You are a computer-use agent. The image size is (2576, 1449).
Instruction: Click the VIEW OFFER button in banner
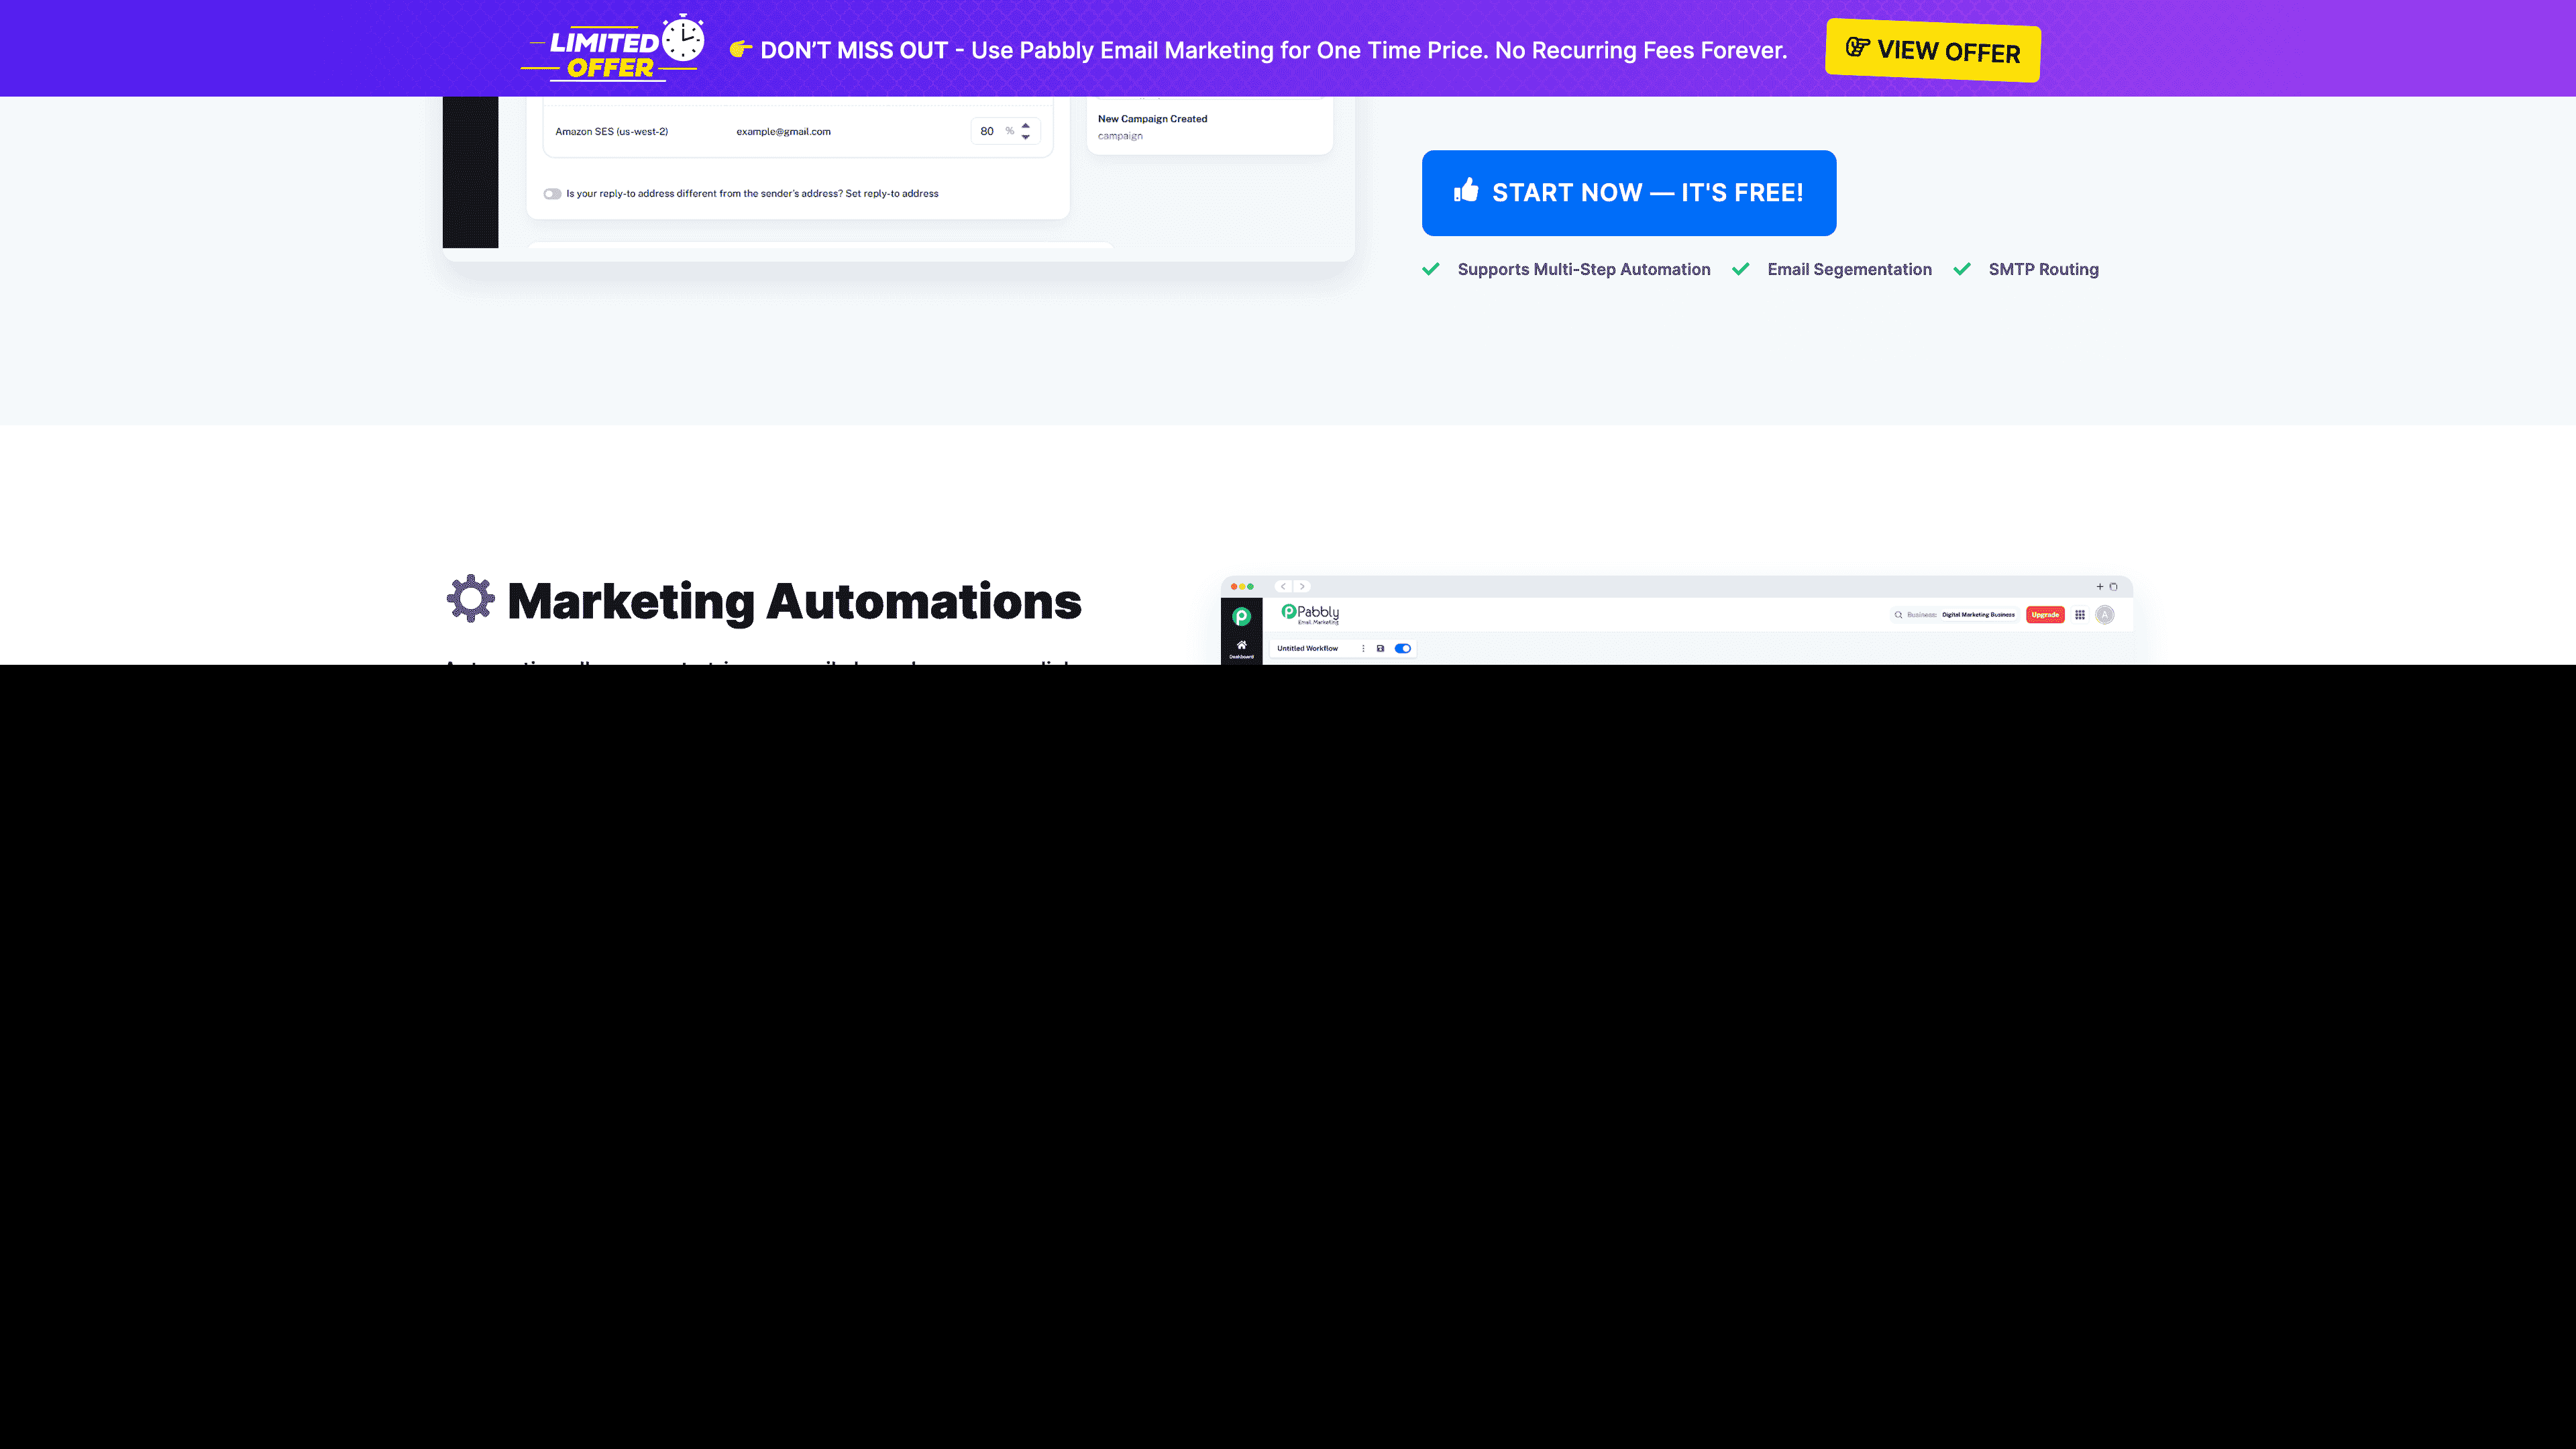click(1932, 50)
